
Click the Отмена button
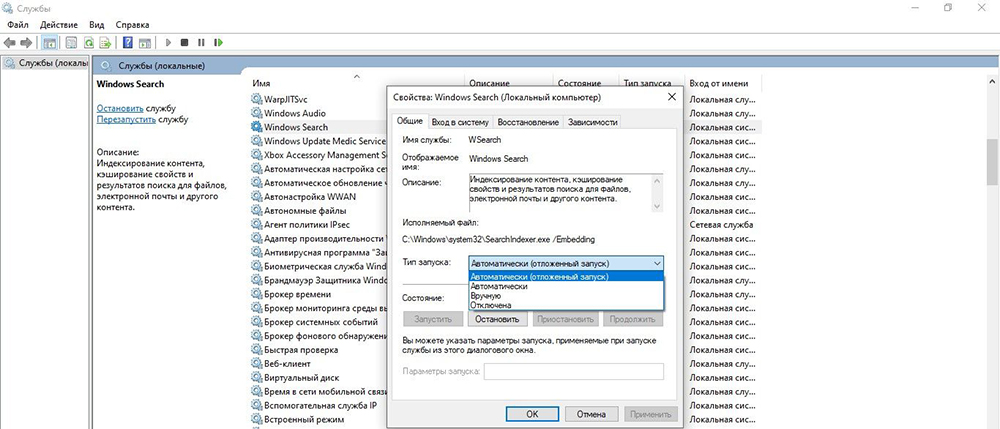tap(591, 414)
